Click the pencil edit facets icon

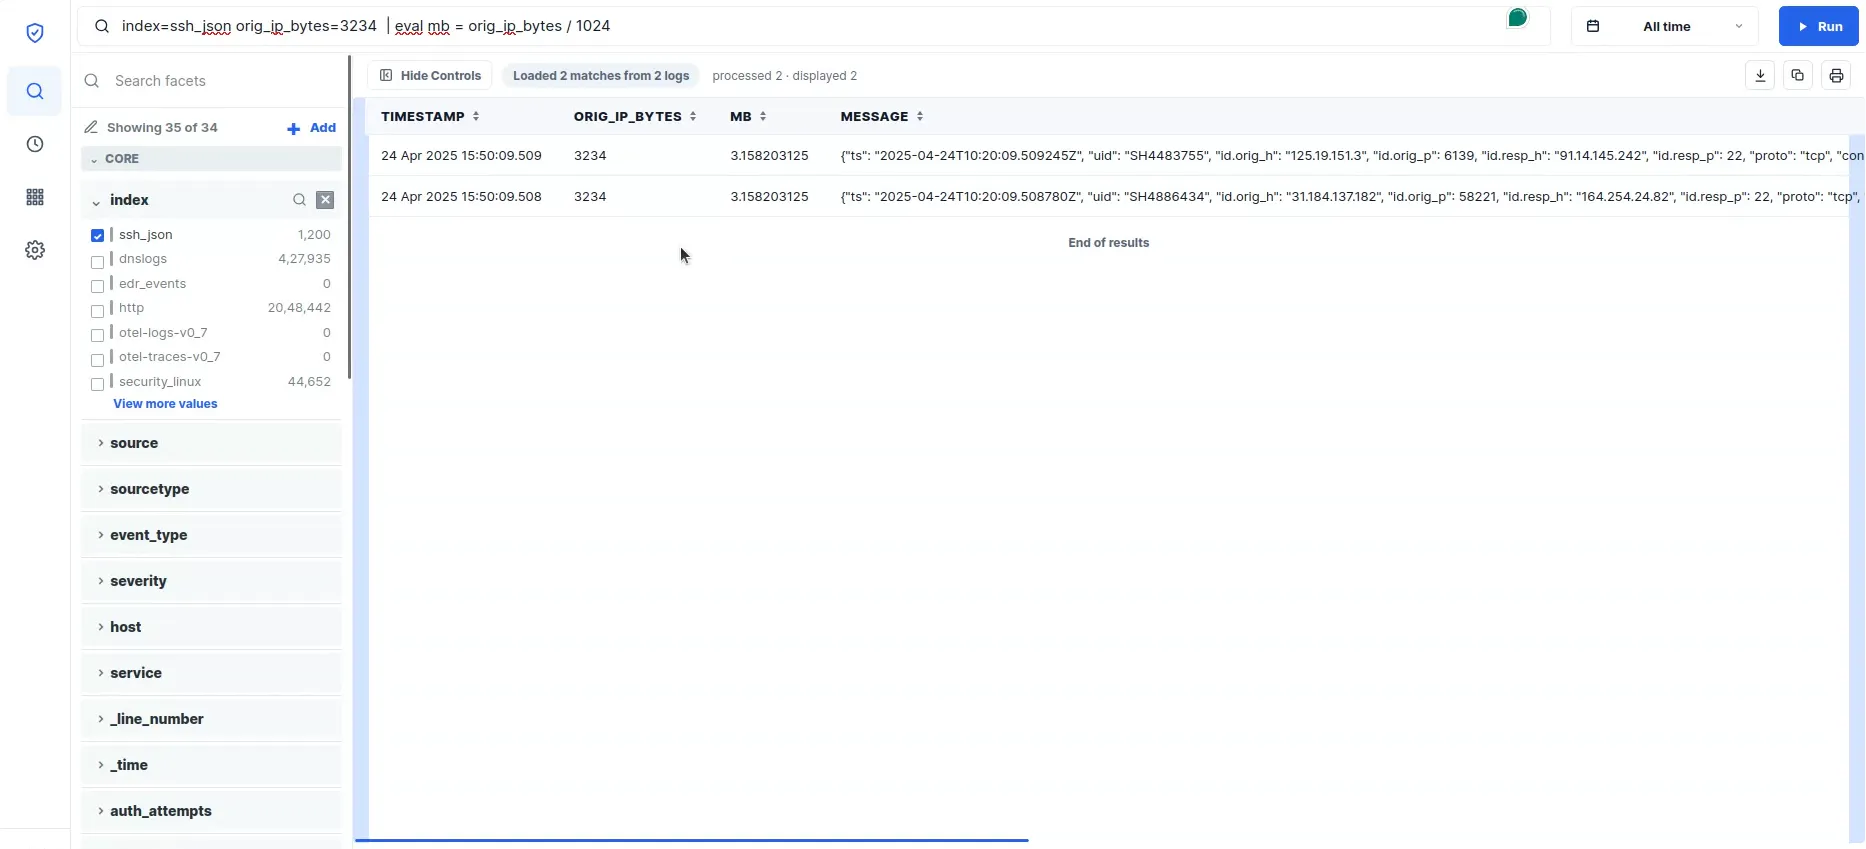tap(91, 127)
